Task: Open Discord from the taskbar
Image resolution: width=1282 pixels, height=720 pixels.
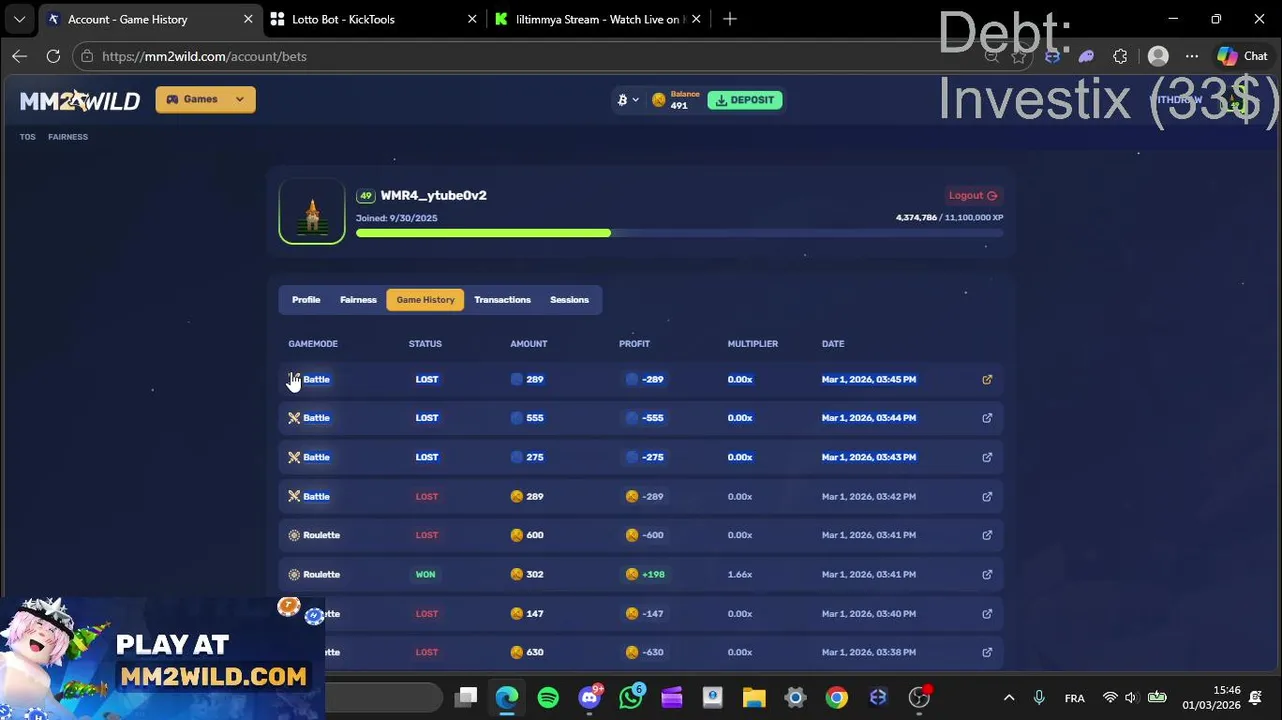Action: pos(590,698)
